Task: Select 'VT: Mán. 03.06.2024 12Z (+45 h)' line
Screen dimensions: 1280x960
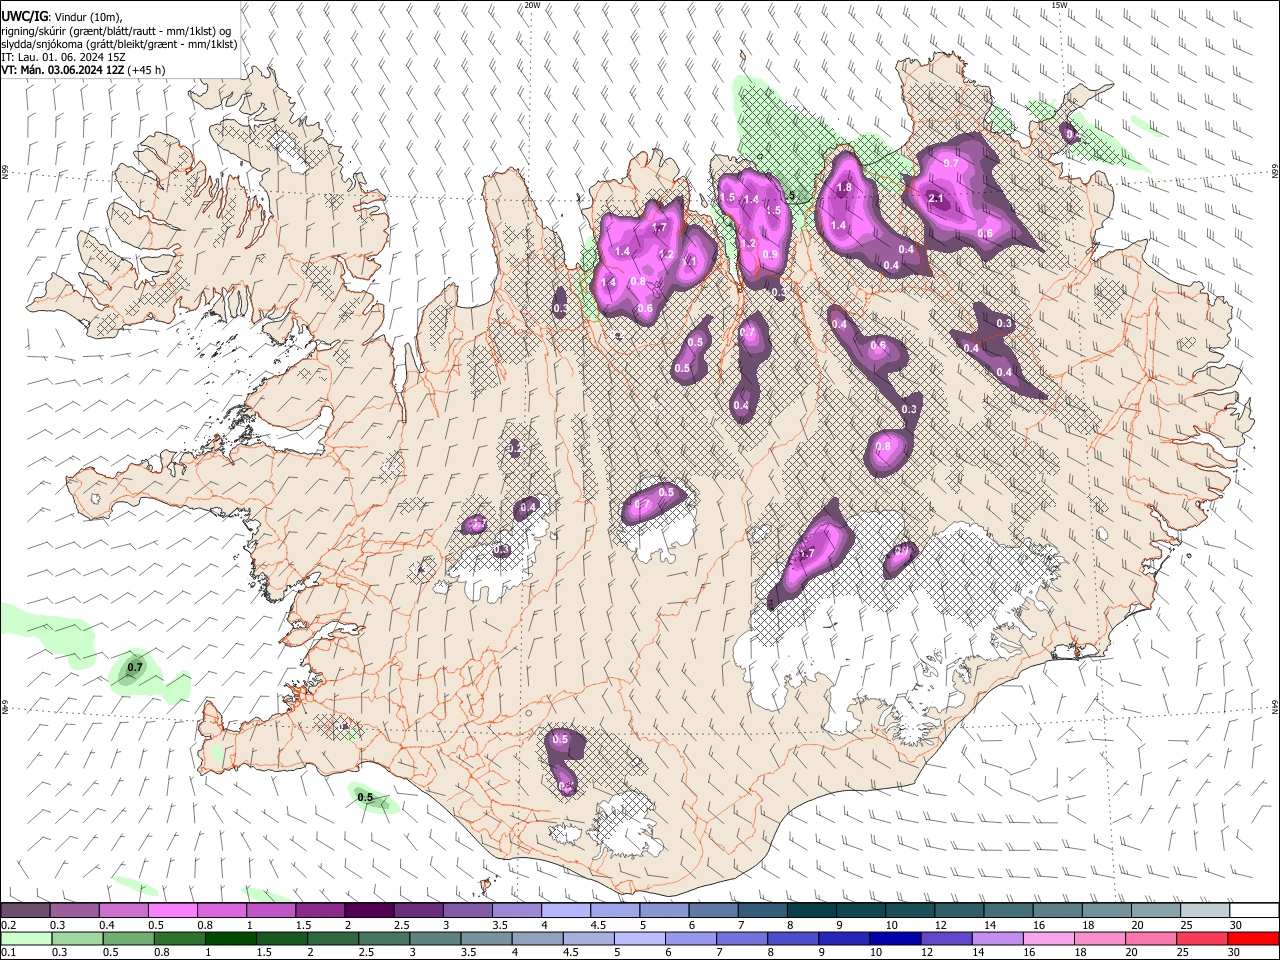Action: (x=84, y=70)
